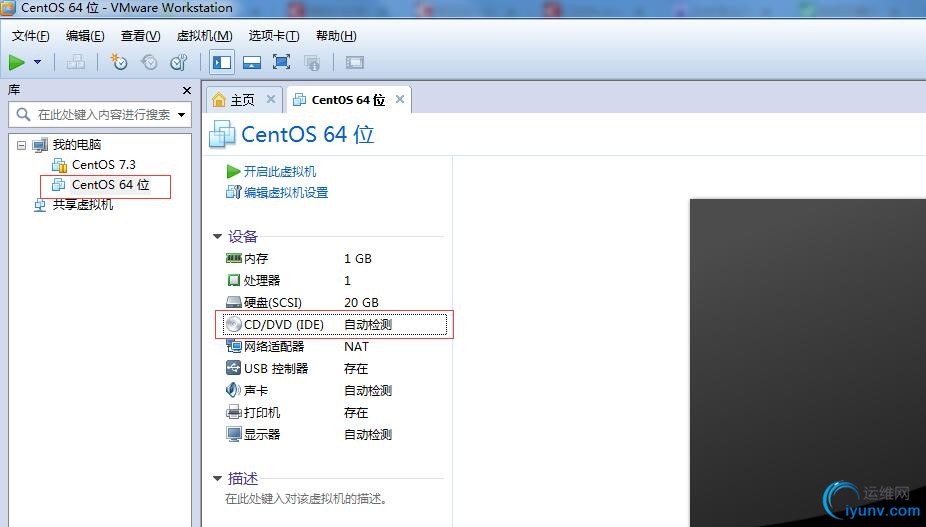Click the processor chip icon
This screenshot has width=926, height=527.
(x=234, y=280)
